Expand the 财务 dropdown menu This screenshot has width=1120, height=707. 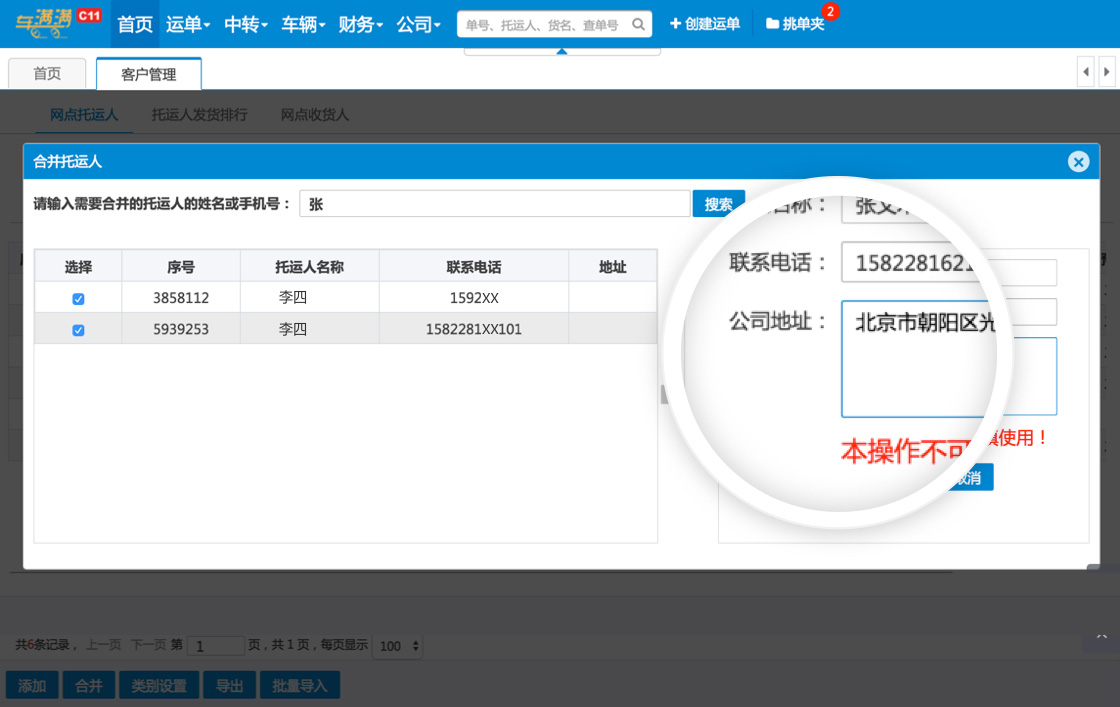pyautogui.click(x=361, y=24)
